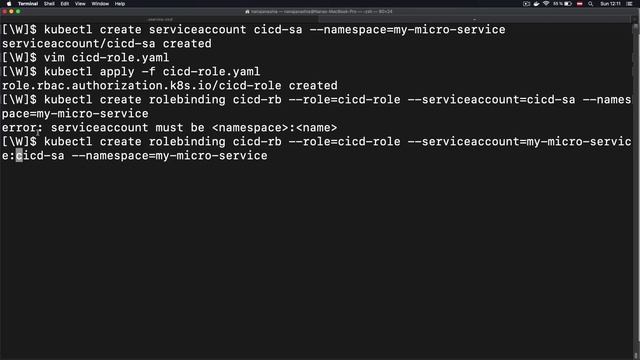Open the Edit menu
This screenshot has height=360, width=640.
coord(65,4)
